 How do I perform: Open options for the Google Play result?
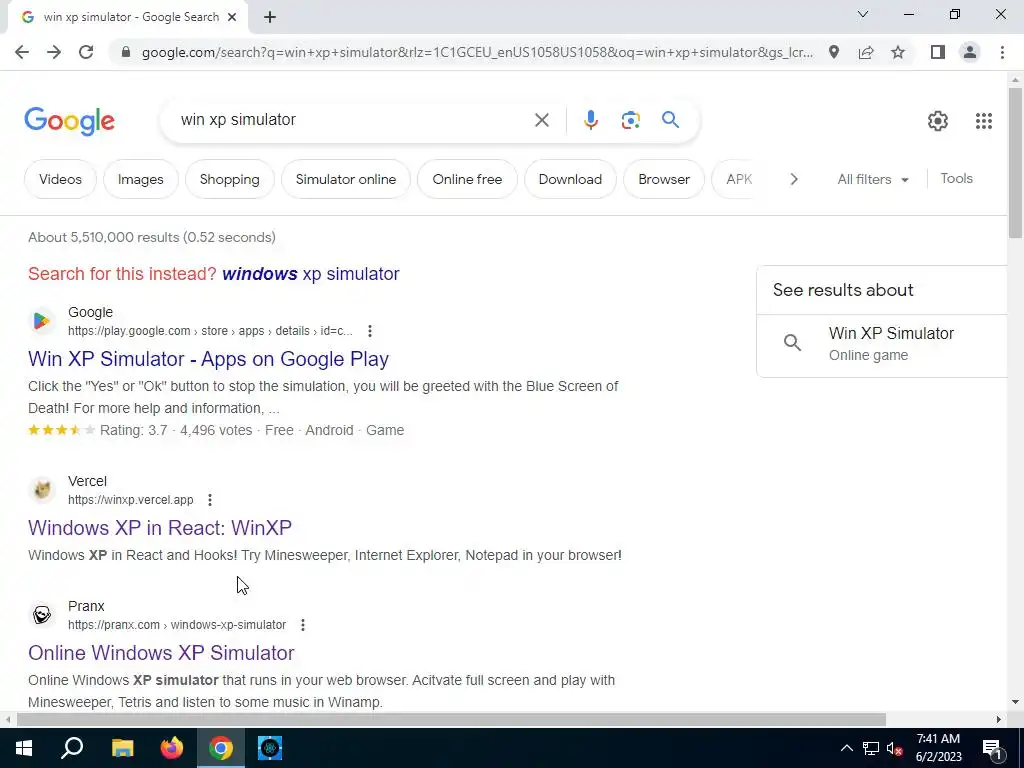point(370,331)
